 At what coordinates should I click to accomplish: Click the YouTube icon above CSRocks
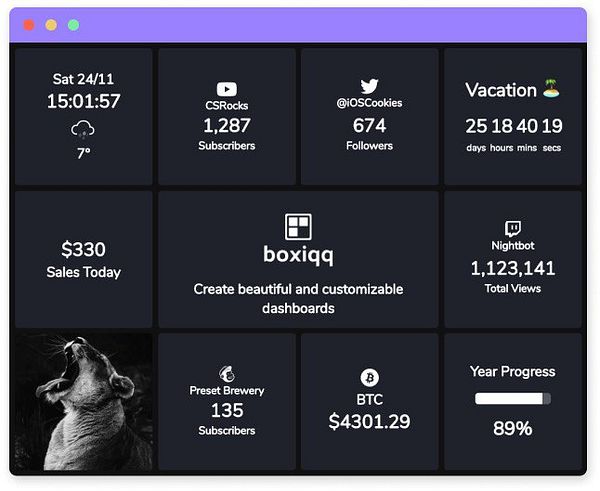(x=227, y=89)
